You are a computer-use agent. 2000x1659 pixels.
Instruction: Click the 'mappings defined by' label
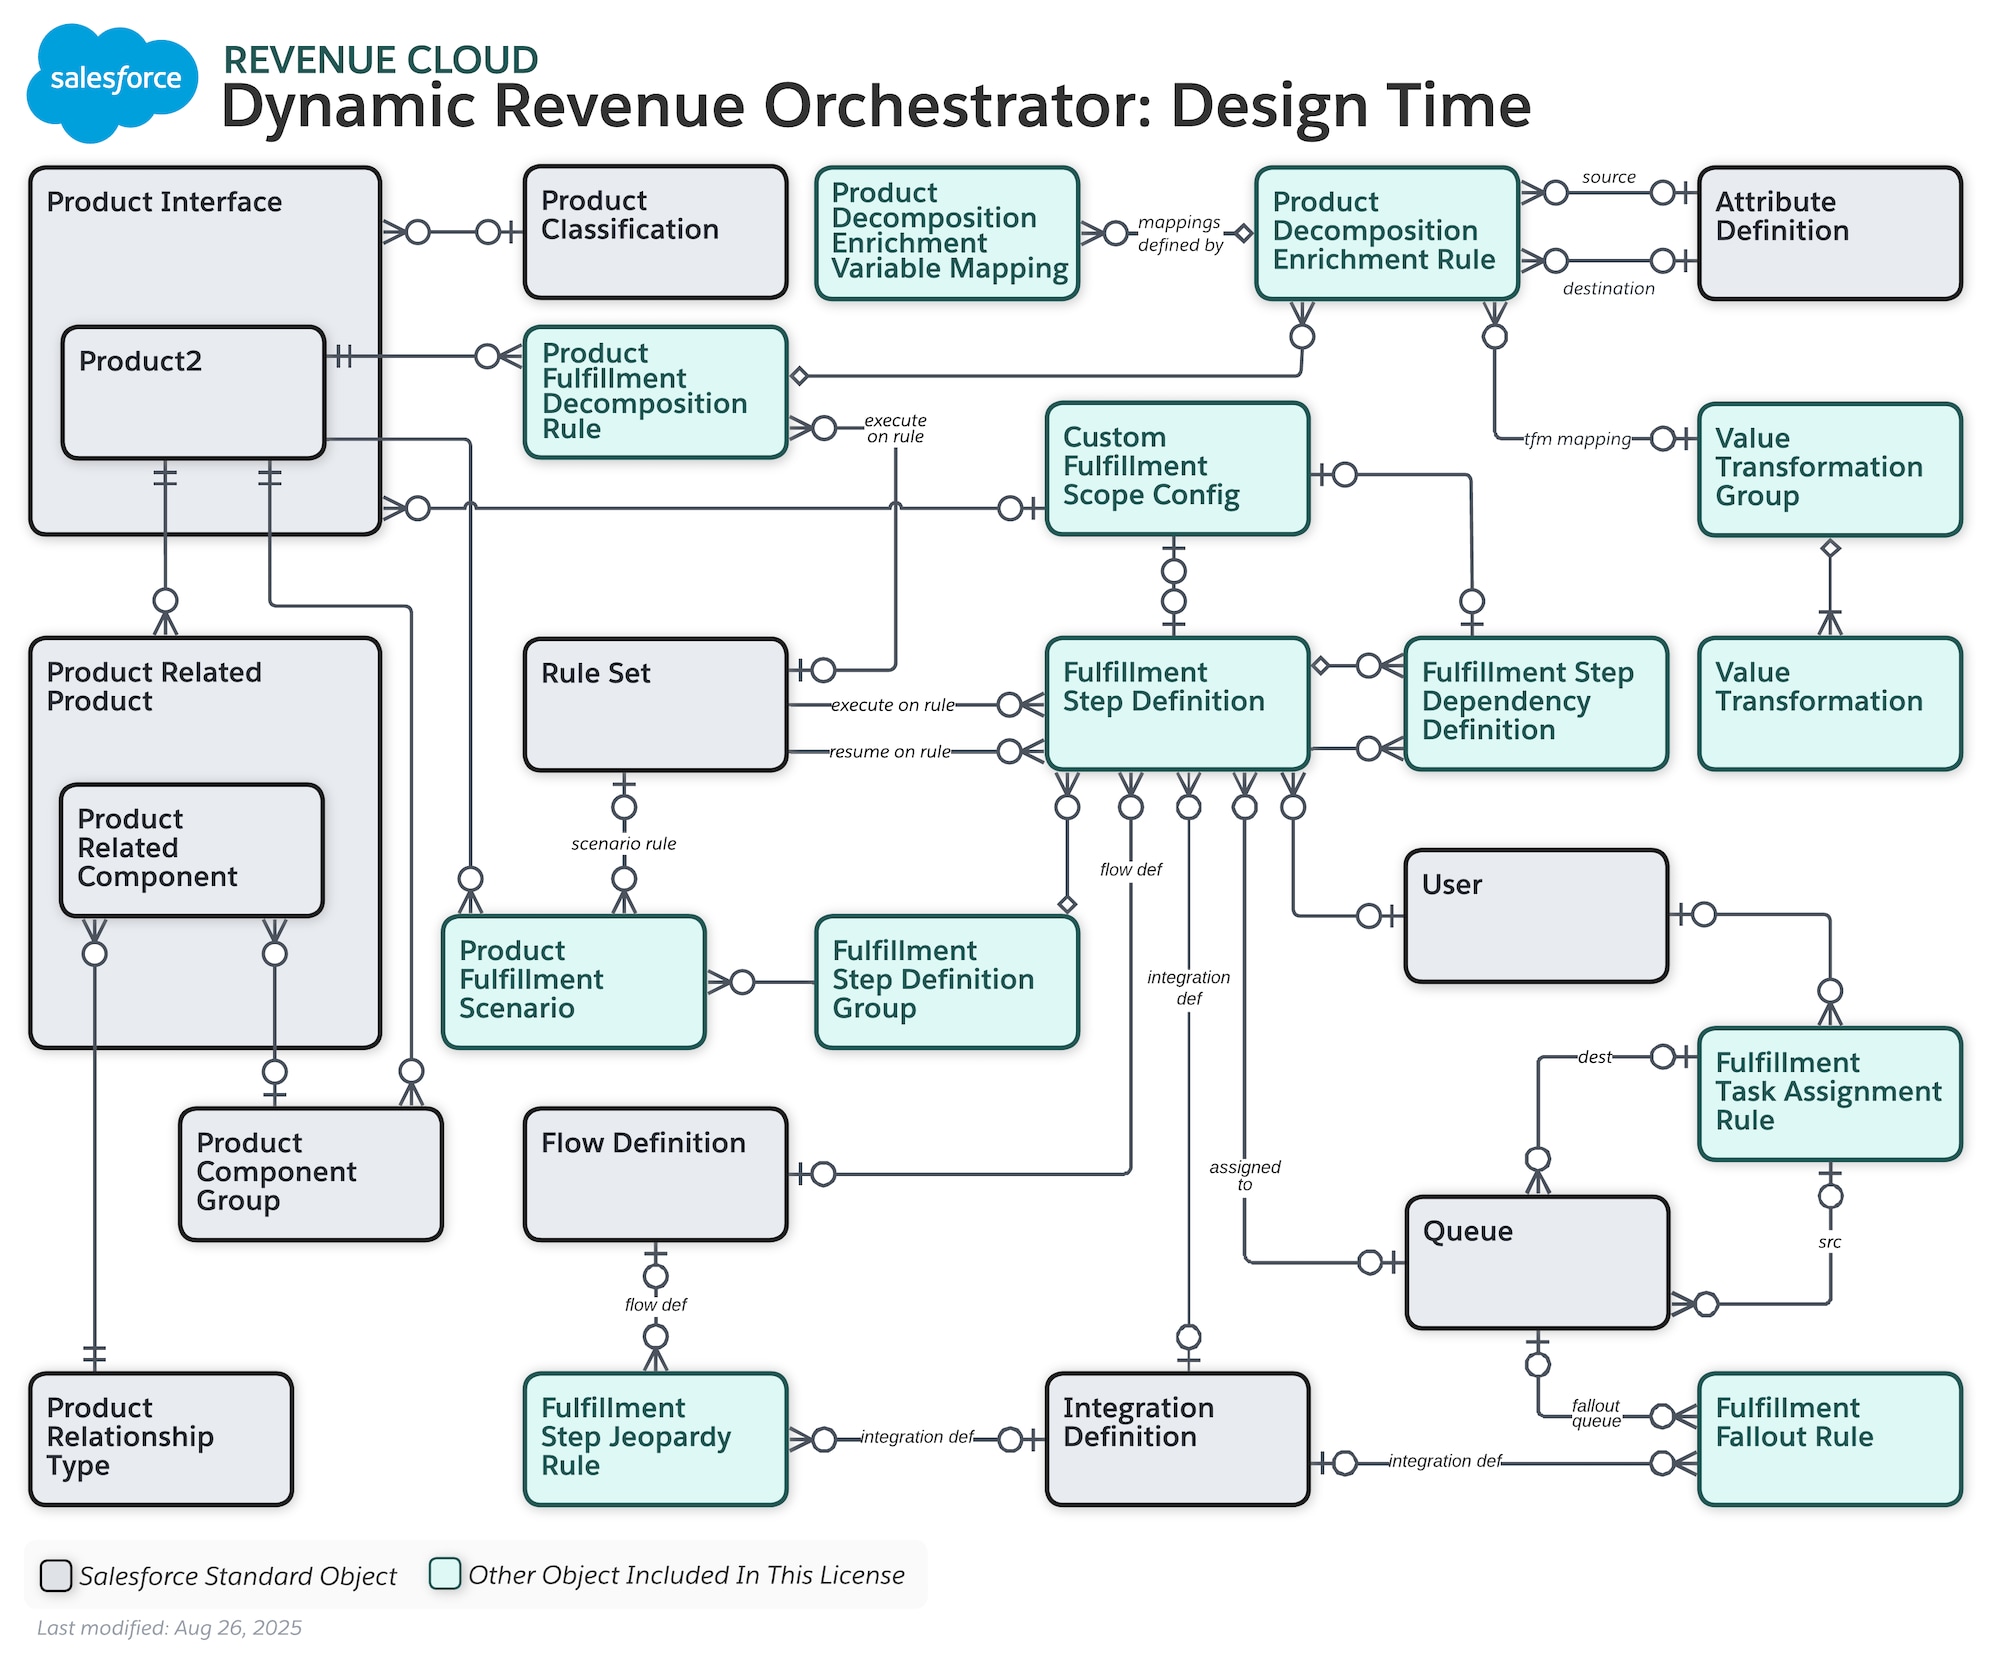(x=1180, y=234)
